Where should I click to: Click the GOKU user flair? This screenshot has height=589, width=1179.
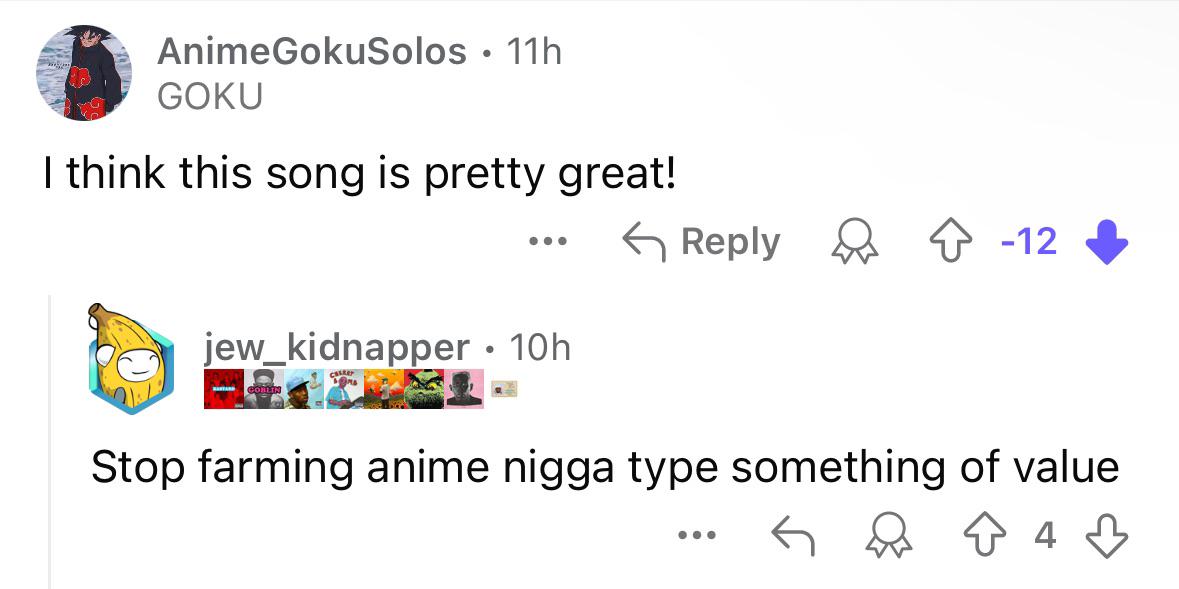point(210,97)
